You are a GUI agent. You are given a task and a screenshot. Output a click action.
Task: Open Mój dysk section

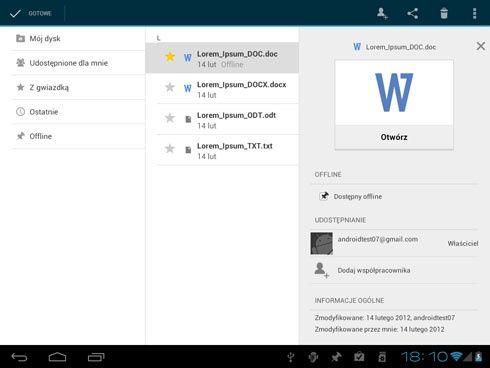[78, 39]
